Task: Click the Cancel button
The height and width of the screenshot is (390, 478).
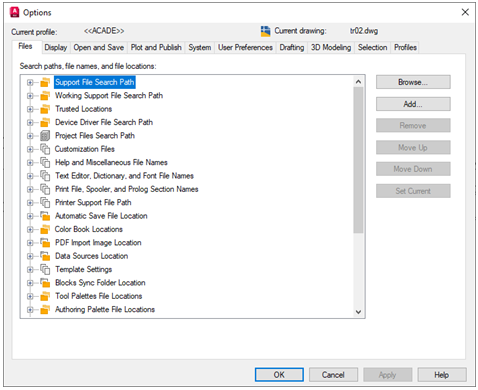Action: (333, 375)
